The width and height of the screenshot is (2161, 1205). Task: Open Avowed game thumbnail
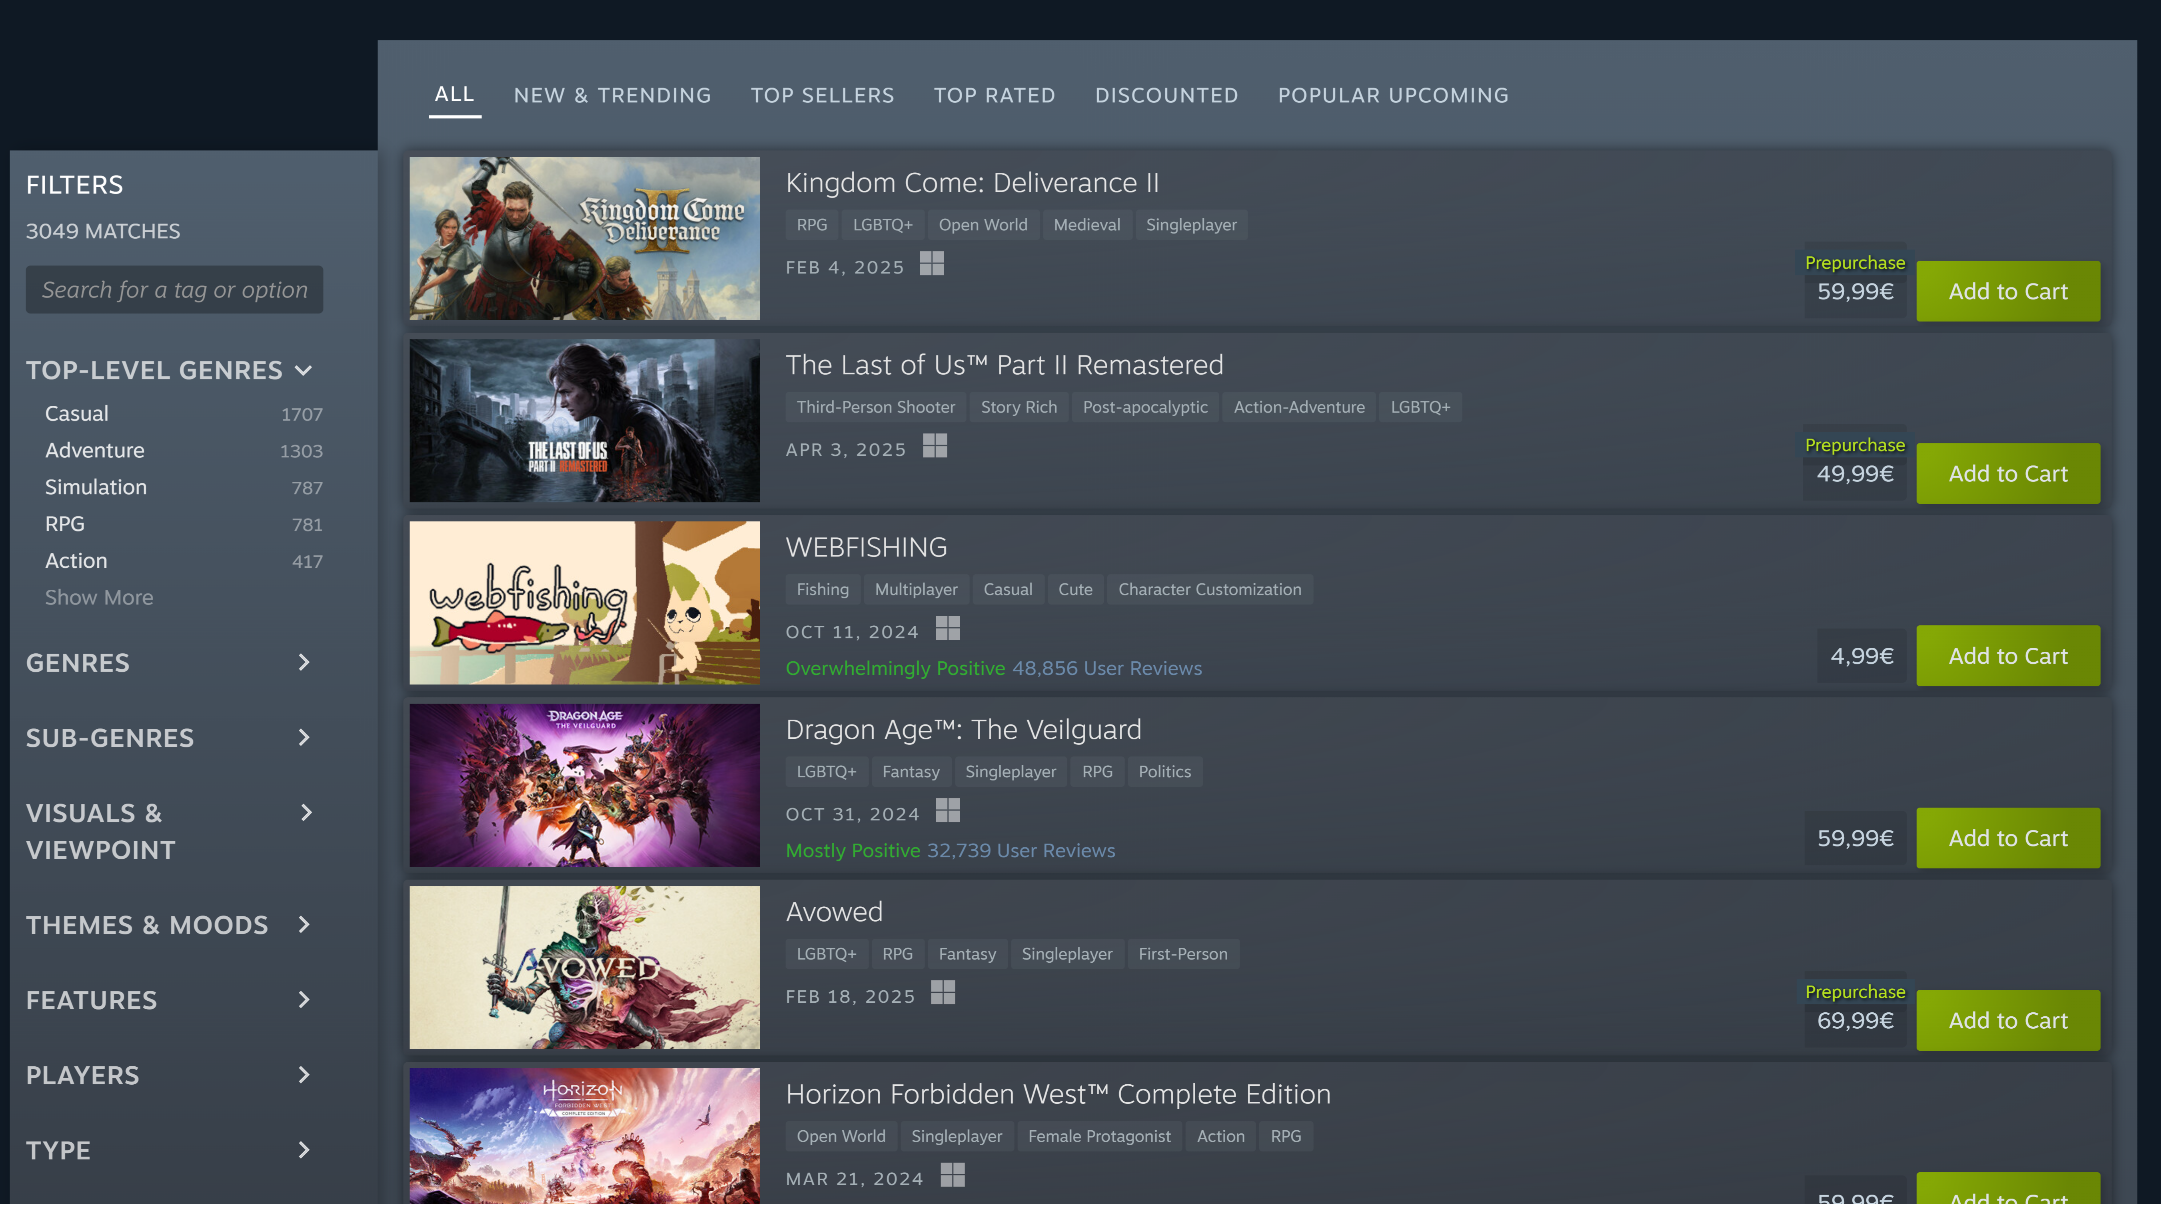click(x=584, y=967)
